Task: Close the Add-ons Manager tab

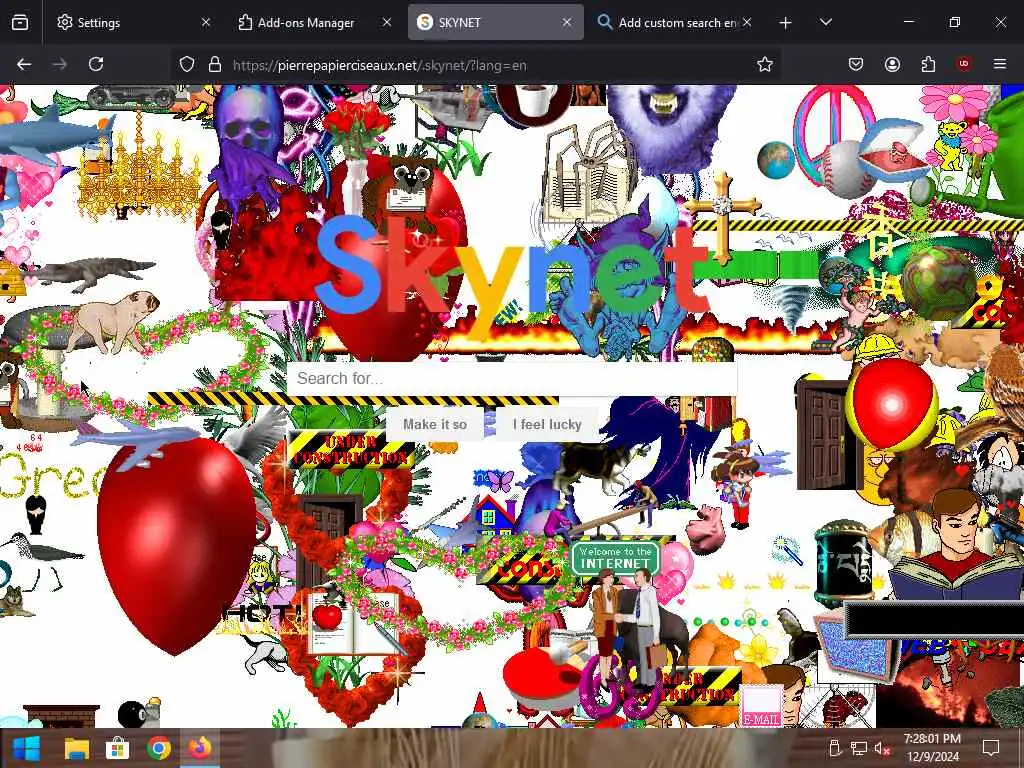Action: point(387,22)
